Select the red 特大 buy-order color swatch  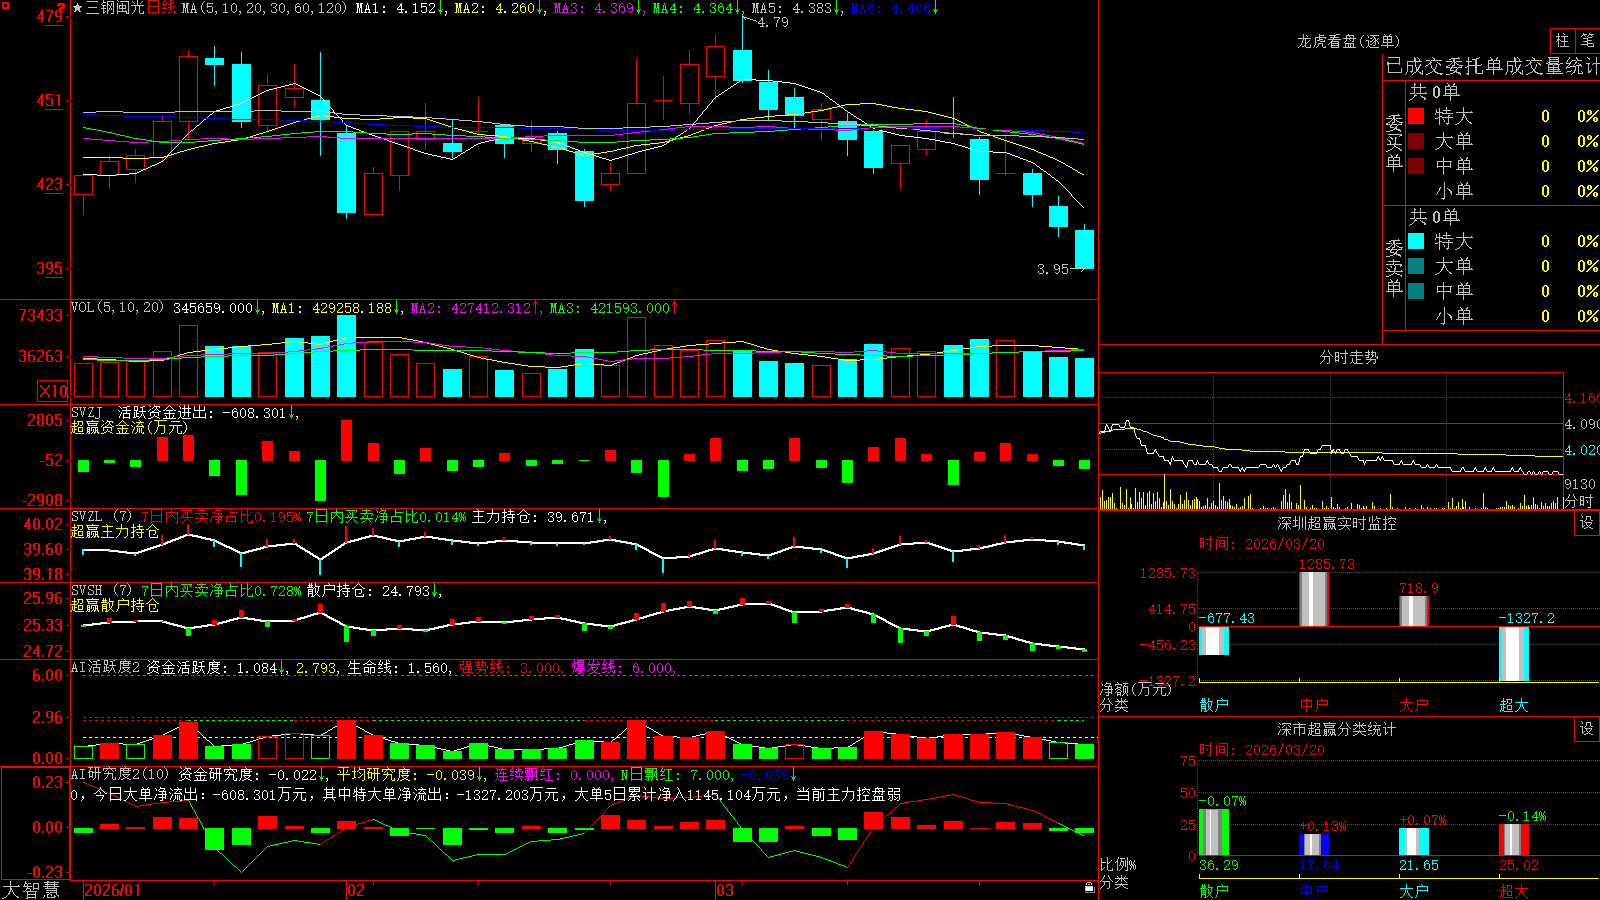1416,116
